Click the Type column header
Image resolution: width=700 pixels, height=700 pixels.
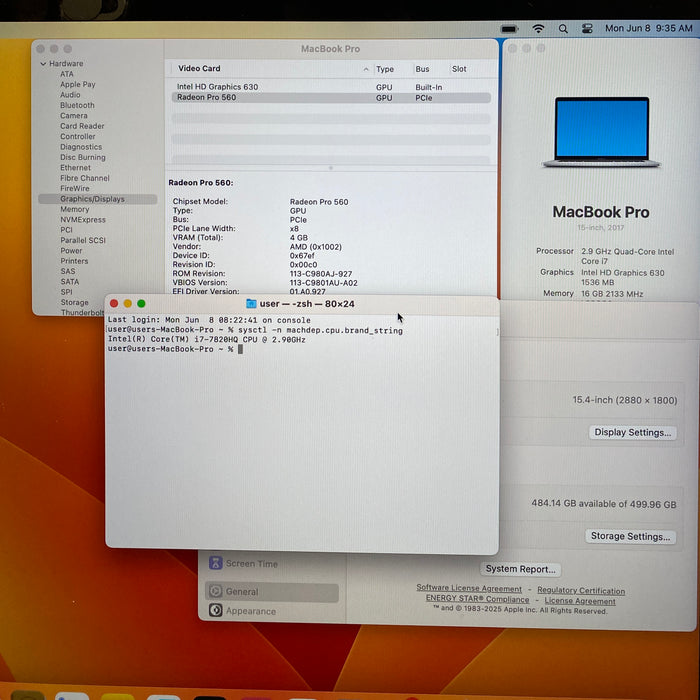click(385, 69)
